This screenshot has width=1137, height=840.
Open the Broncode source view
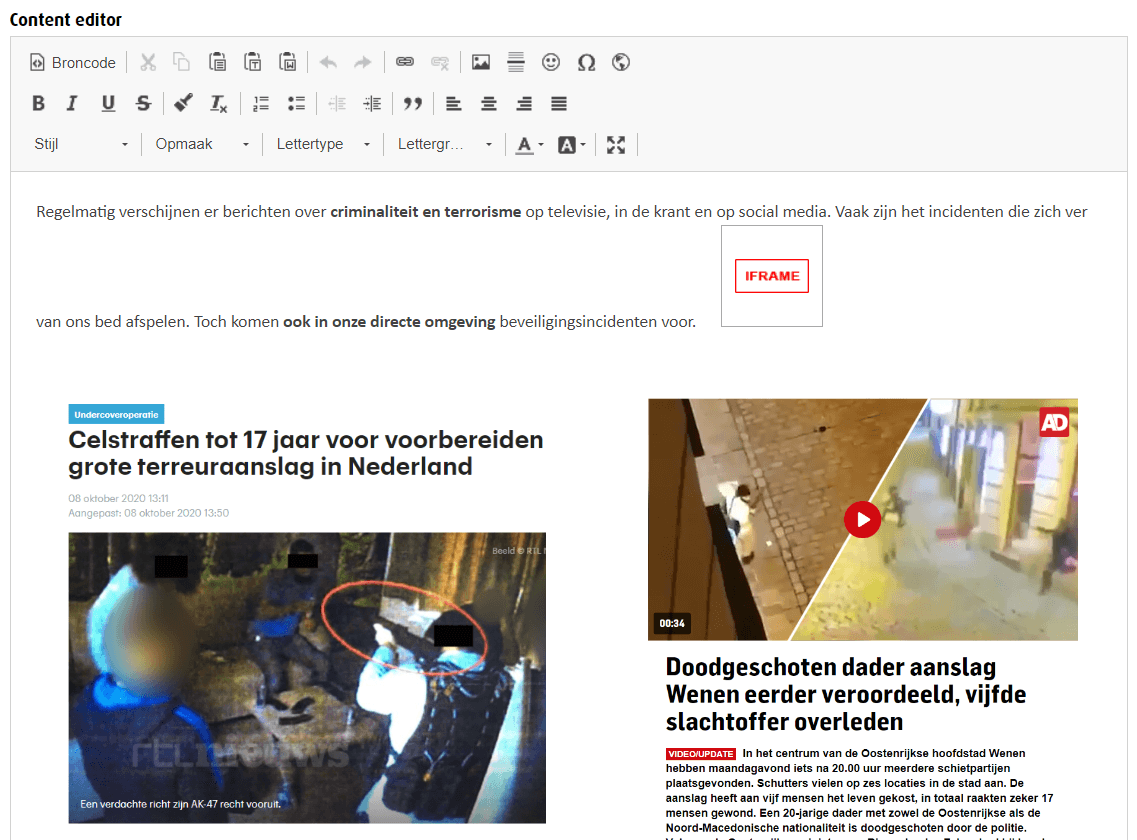click(73, 62)
